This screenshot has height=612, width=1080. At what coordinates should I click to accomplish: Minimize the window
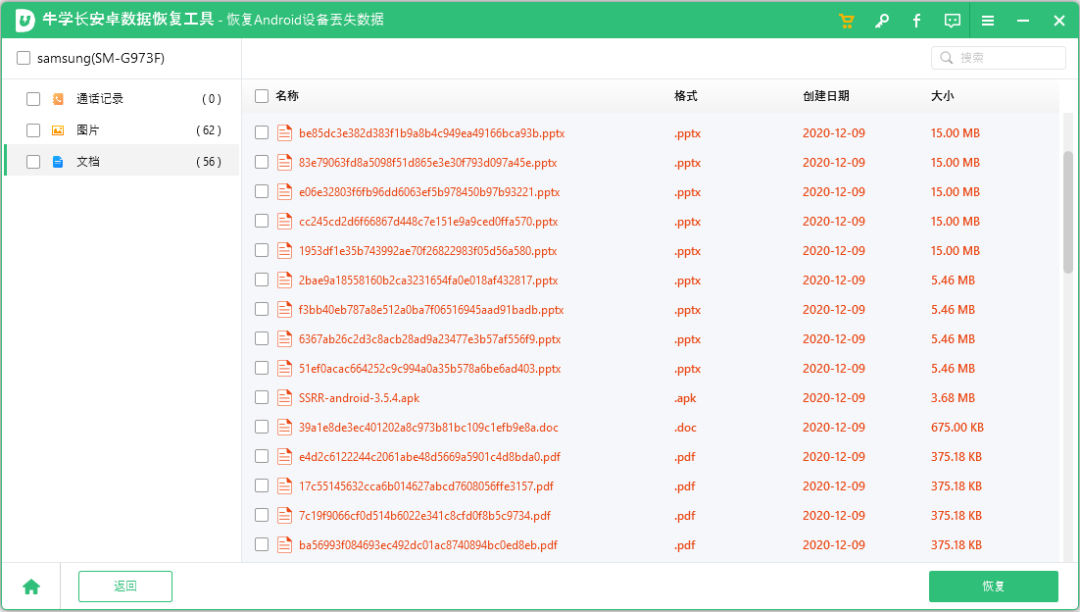coord(1023,21)
